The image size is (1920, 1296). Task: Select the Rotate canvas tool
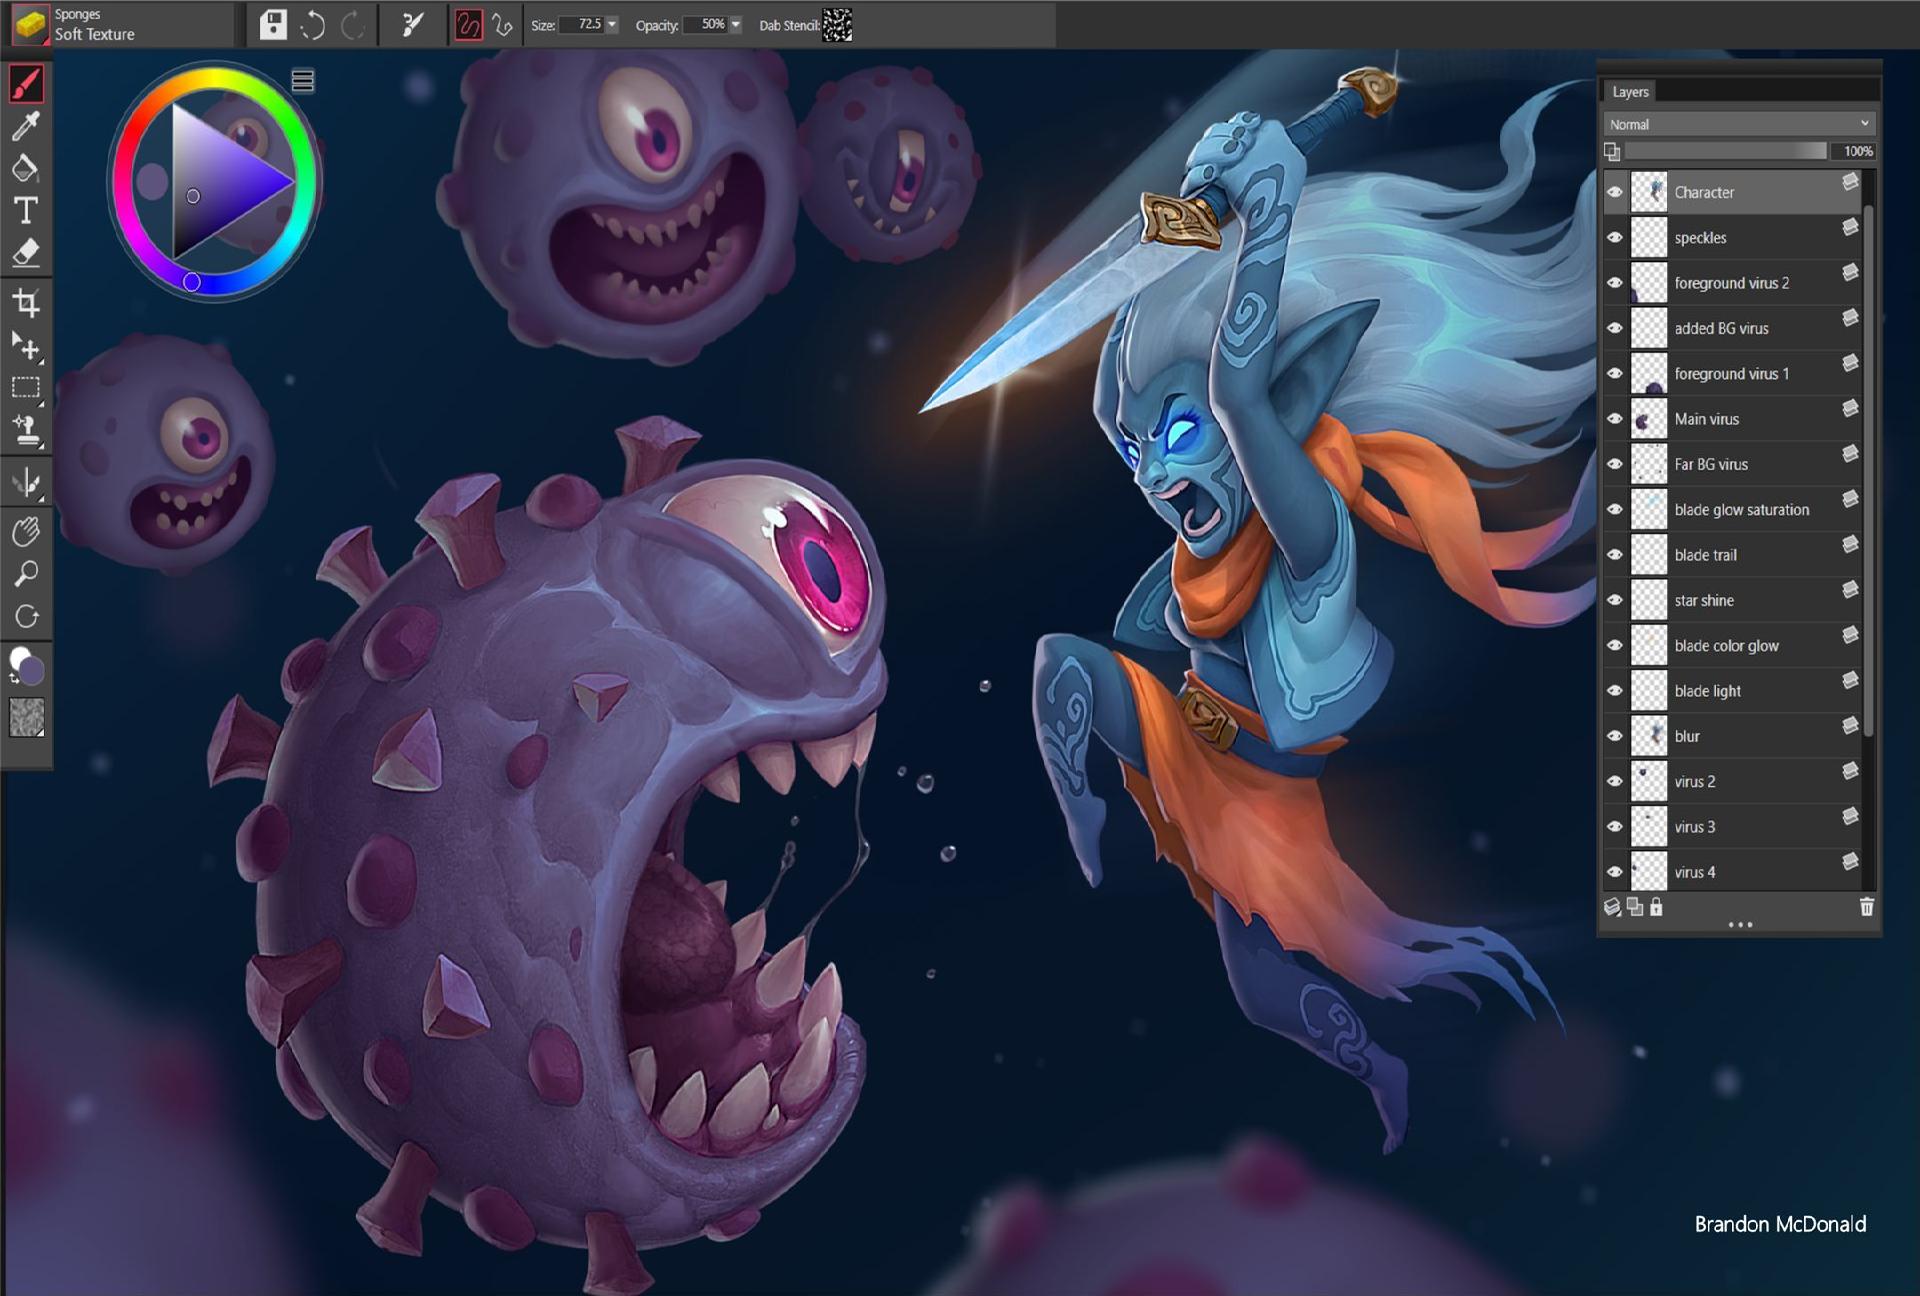coord(26,616)
